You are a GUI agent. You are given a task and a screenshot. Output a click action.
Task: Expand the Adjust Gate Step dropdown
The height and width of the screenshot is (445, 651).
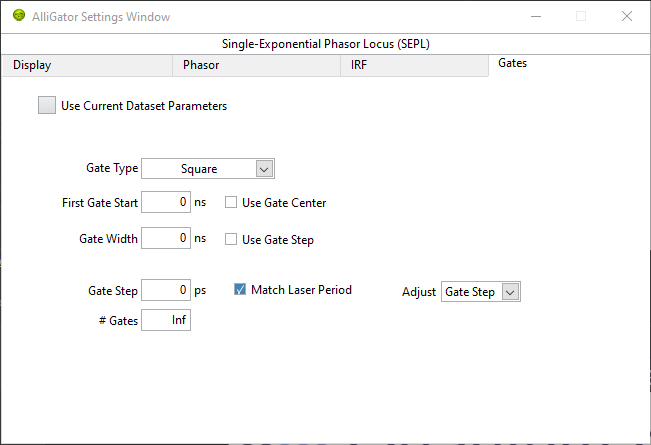tap(481, 292)
